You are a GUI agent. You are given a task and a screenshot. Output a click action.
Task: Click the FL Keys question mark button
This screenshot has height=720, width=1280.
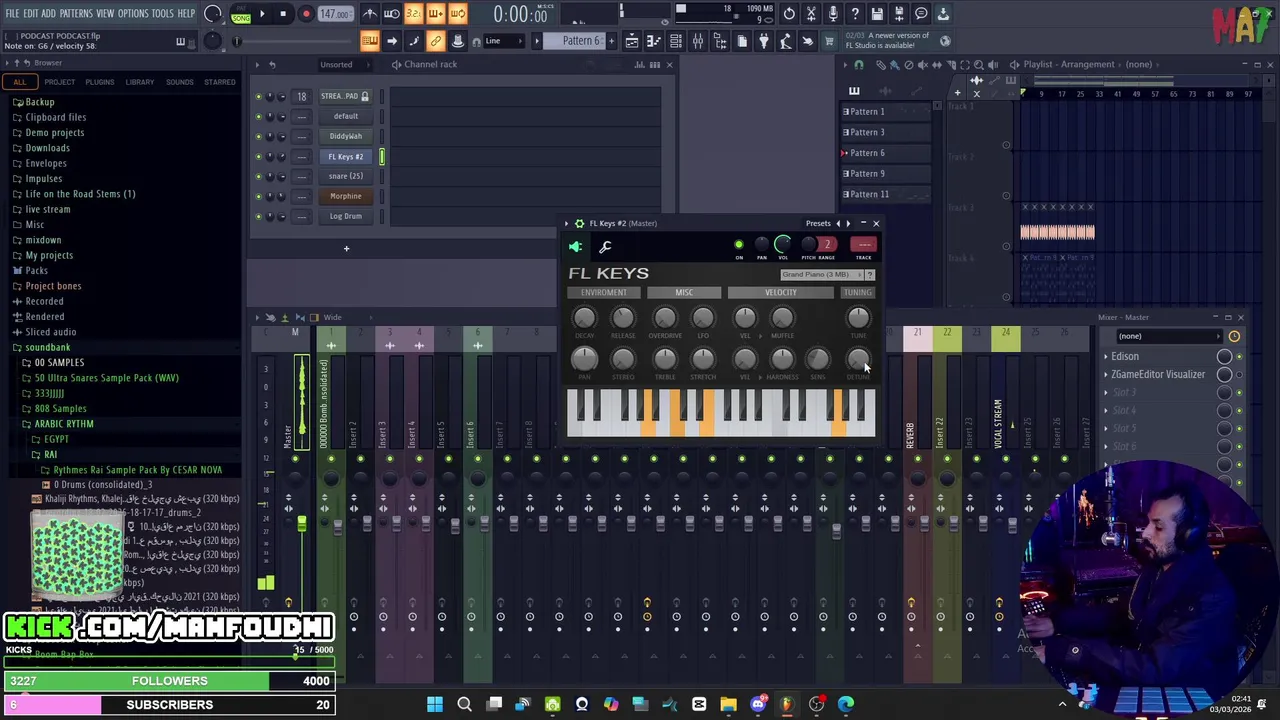click(869, 275)
